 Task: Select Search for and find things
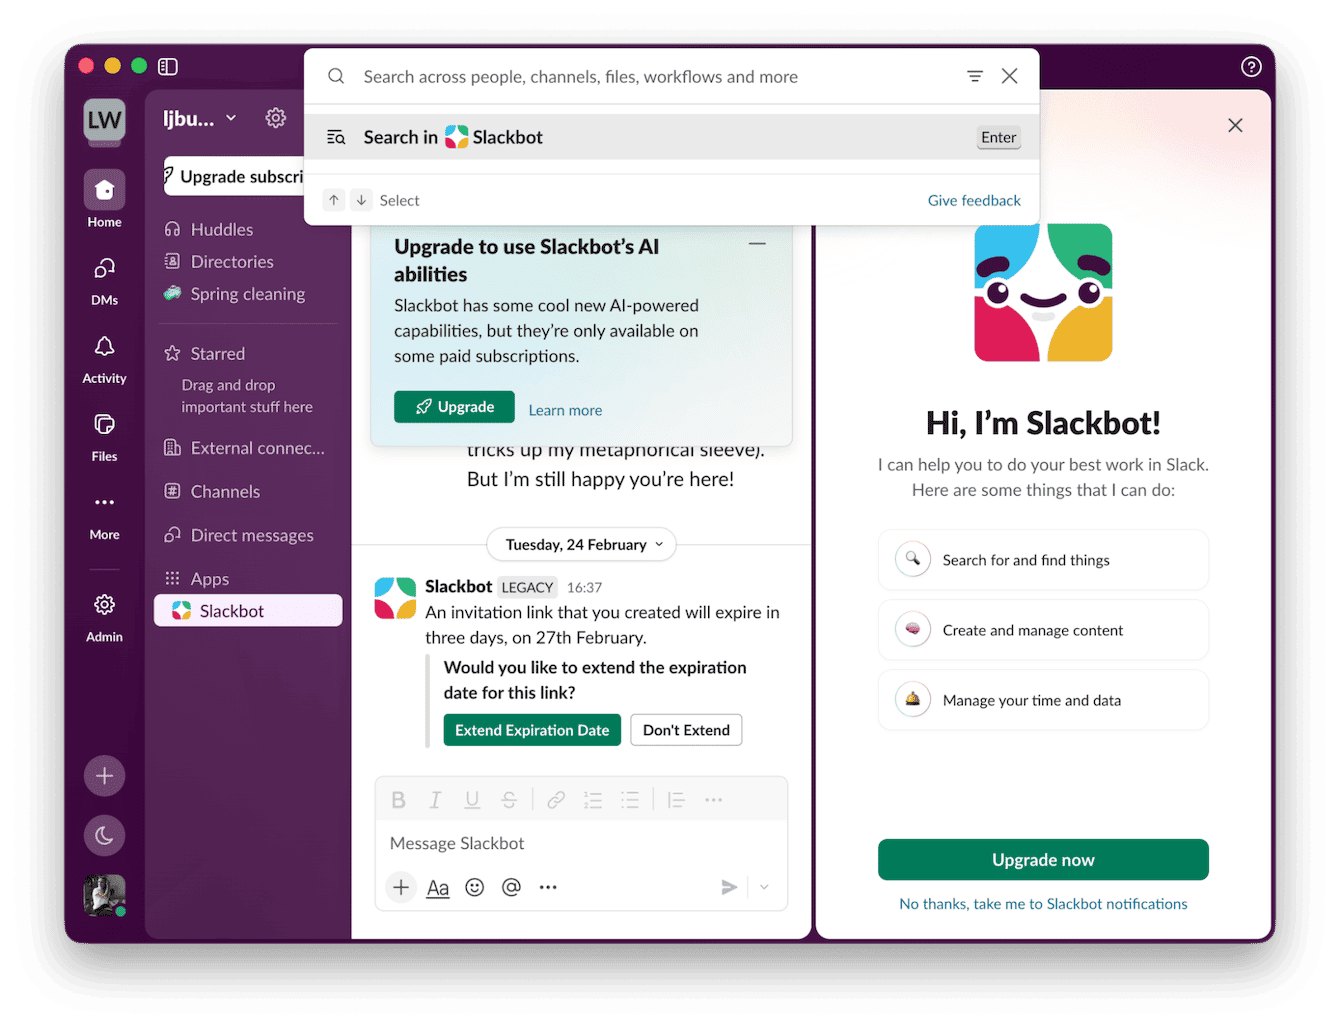[1043, 560]
